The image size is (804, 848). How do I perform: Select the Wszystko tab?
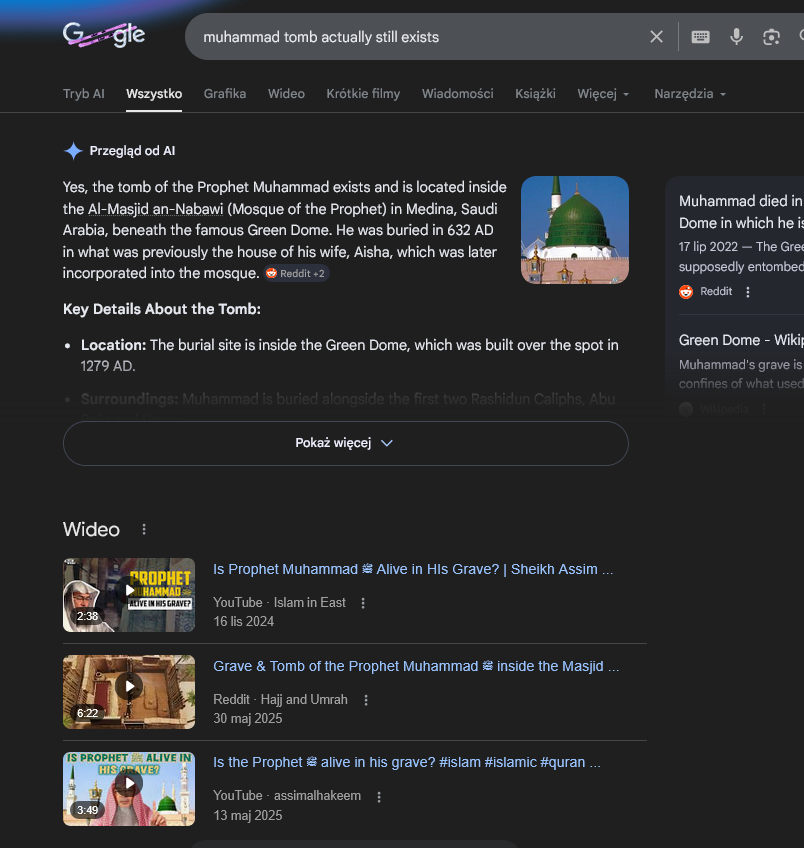[x=154, y=94]
